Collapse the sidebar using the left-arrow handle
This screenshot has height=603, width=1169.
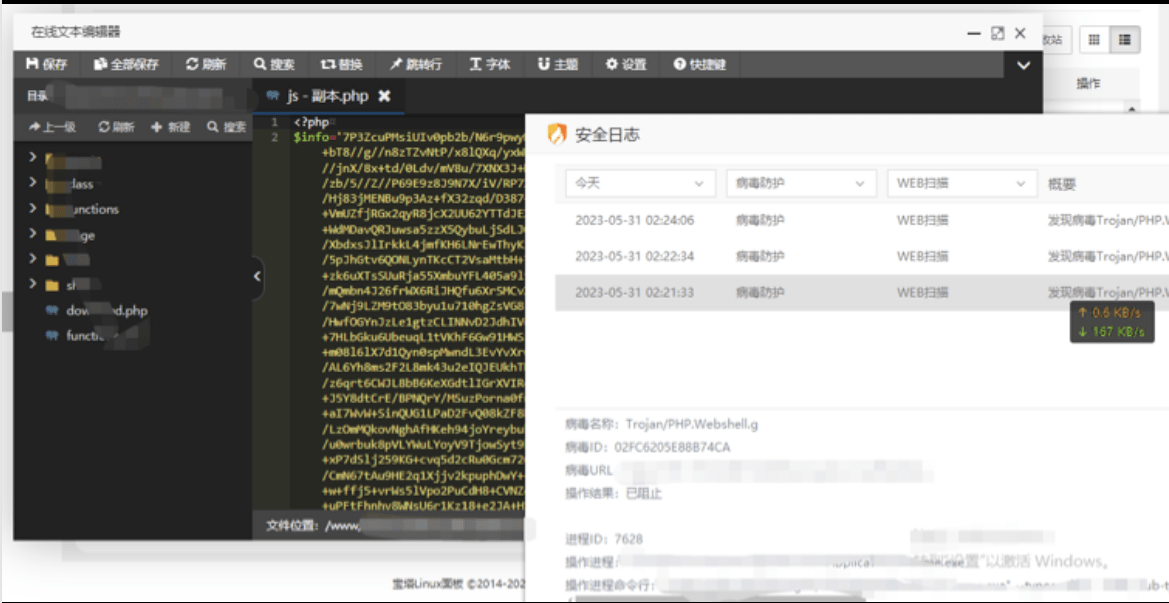pyautogui.click(x=257, y=277)
